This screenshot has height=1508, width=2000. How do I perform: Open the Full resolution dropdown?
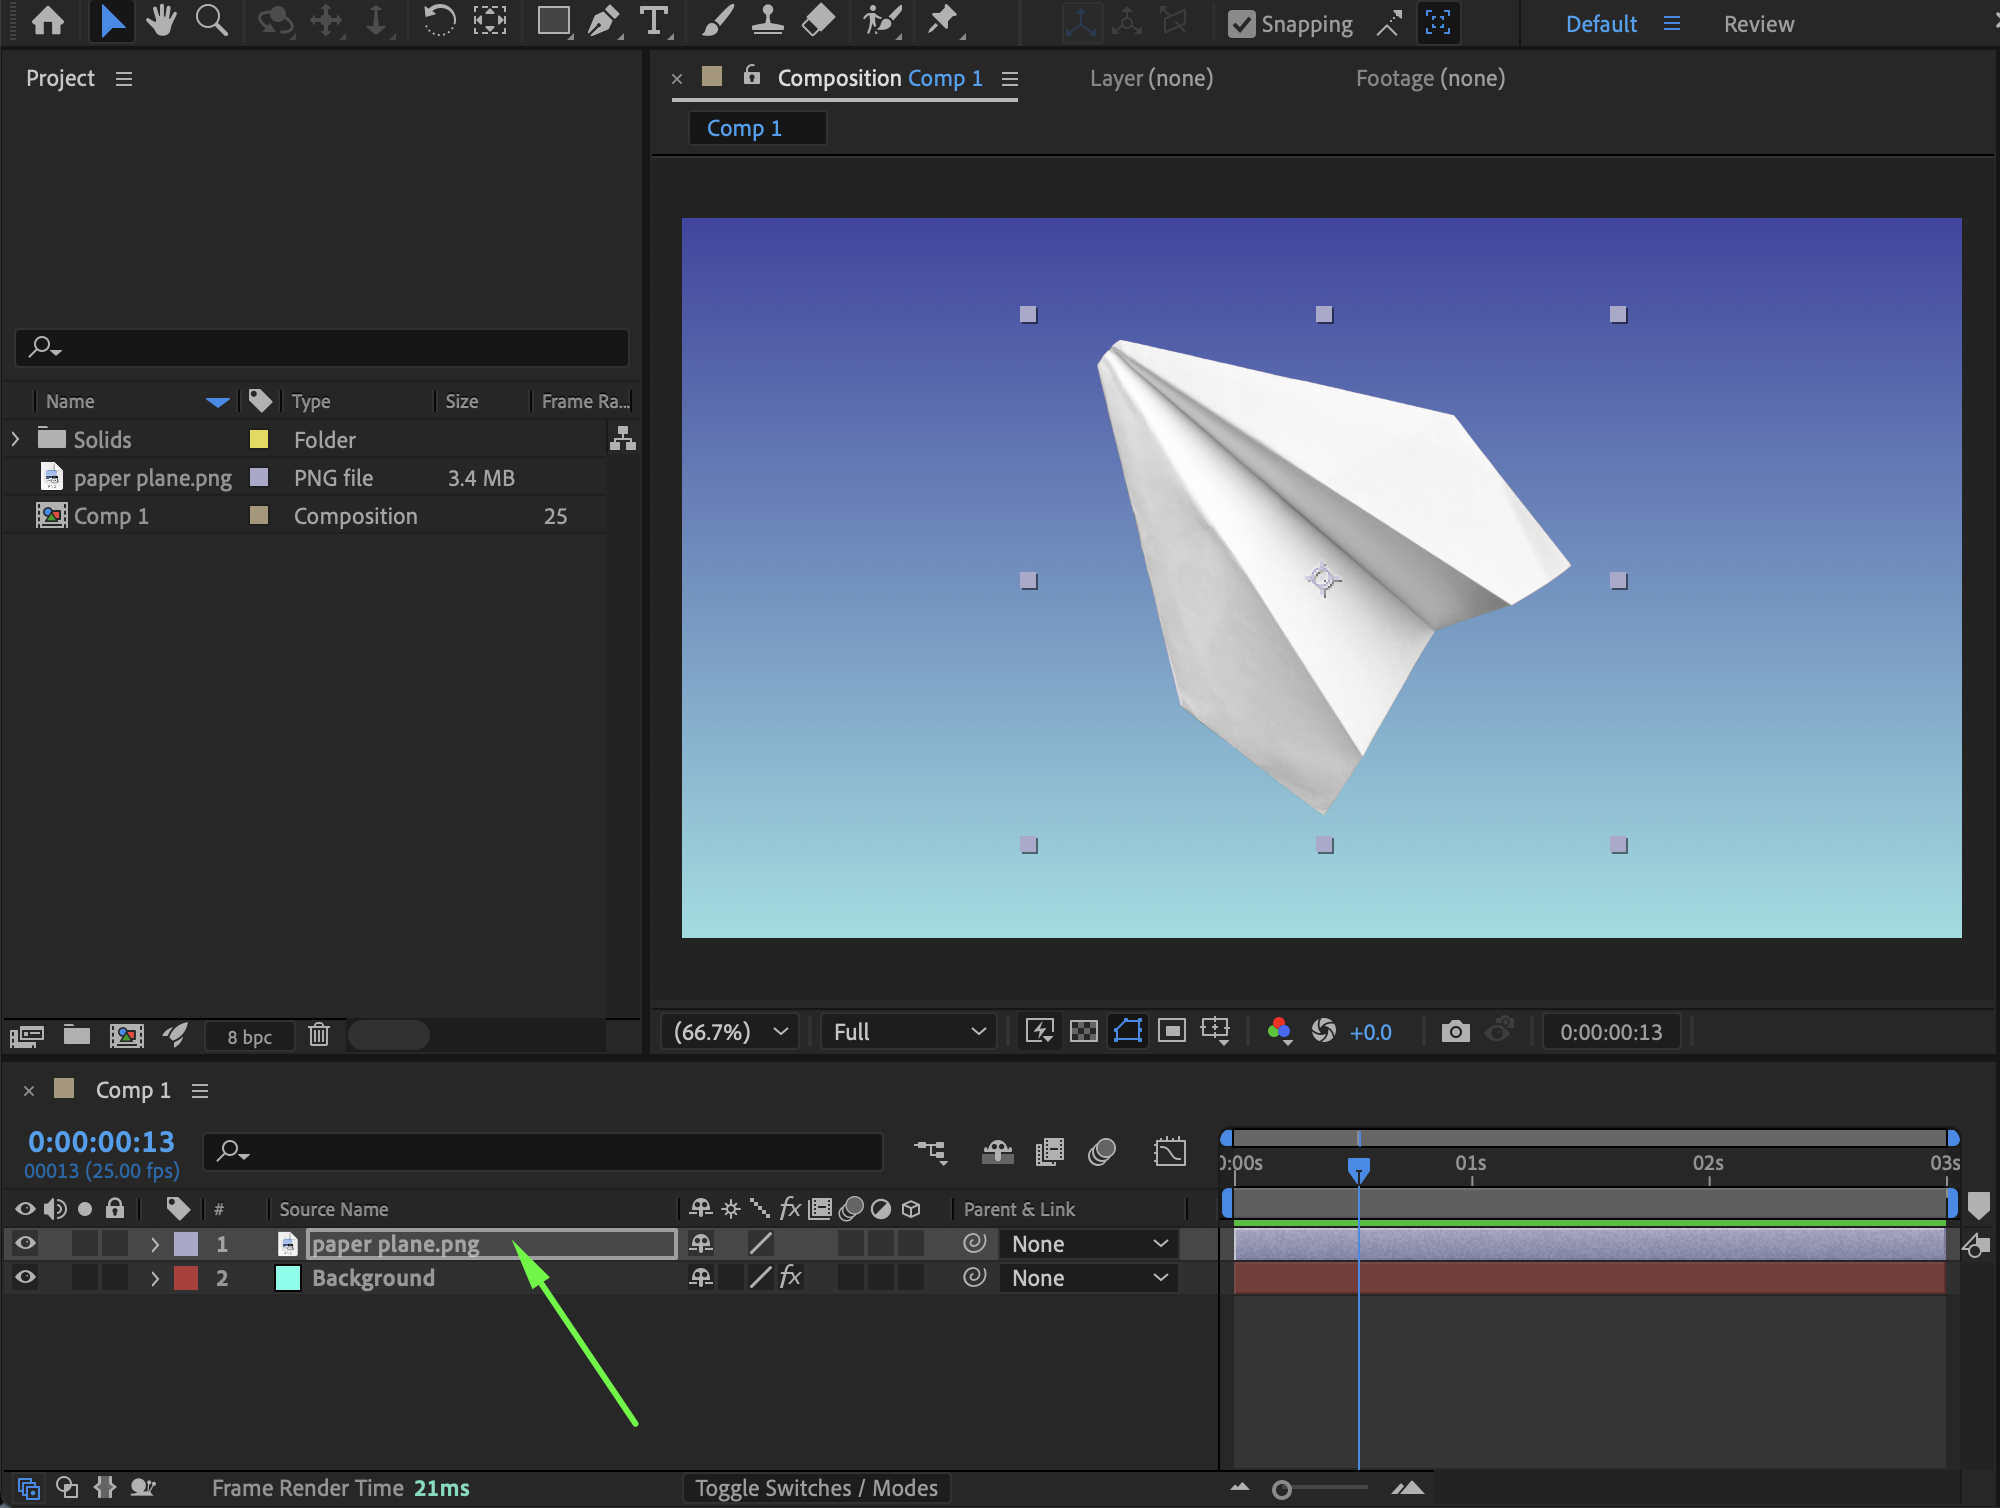tap(909, 1031)
